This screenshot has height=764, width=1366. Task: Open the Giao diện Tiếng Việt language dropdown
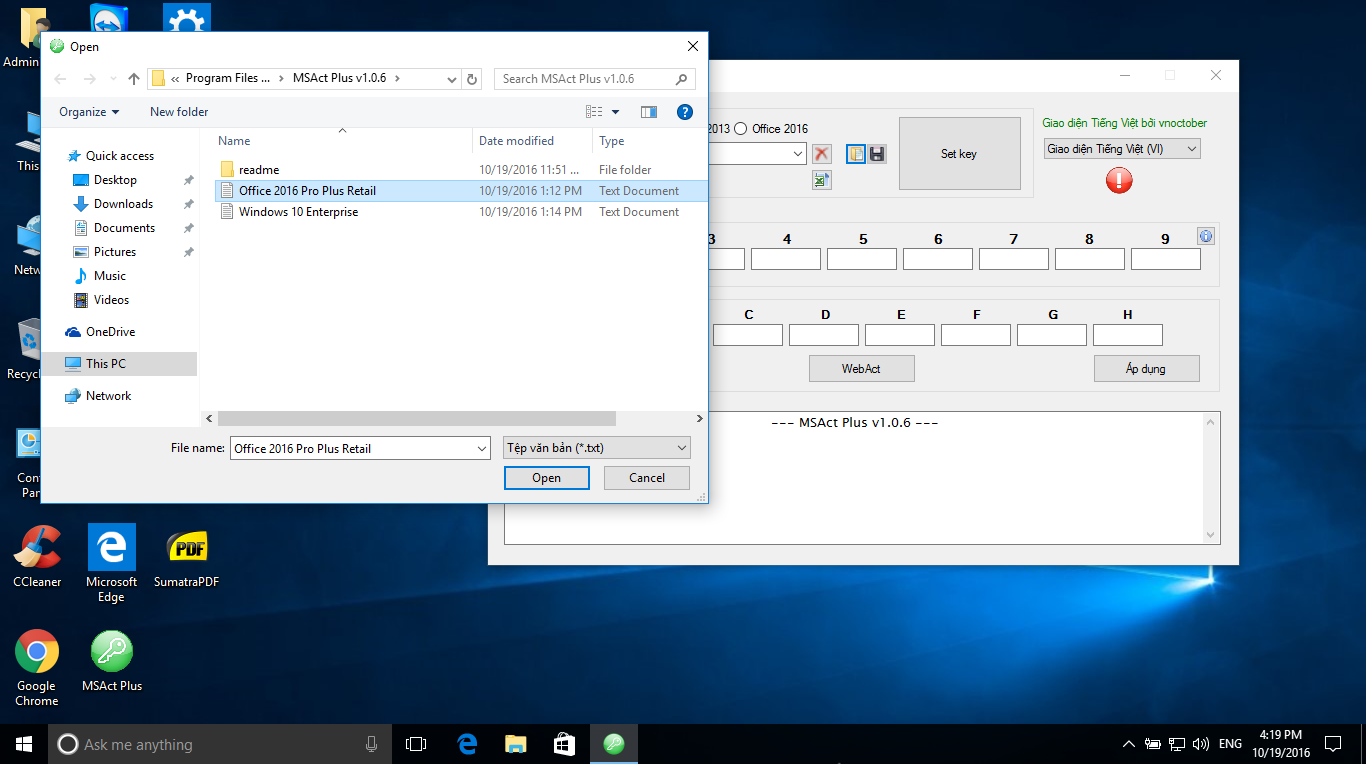(1122, 149)
